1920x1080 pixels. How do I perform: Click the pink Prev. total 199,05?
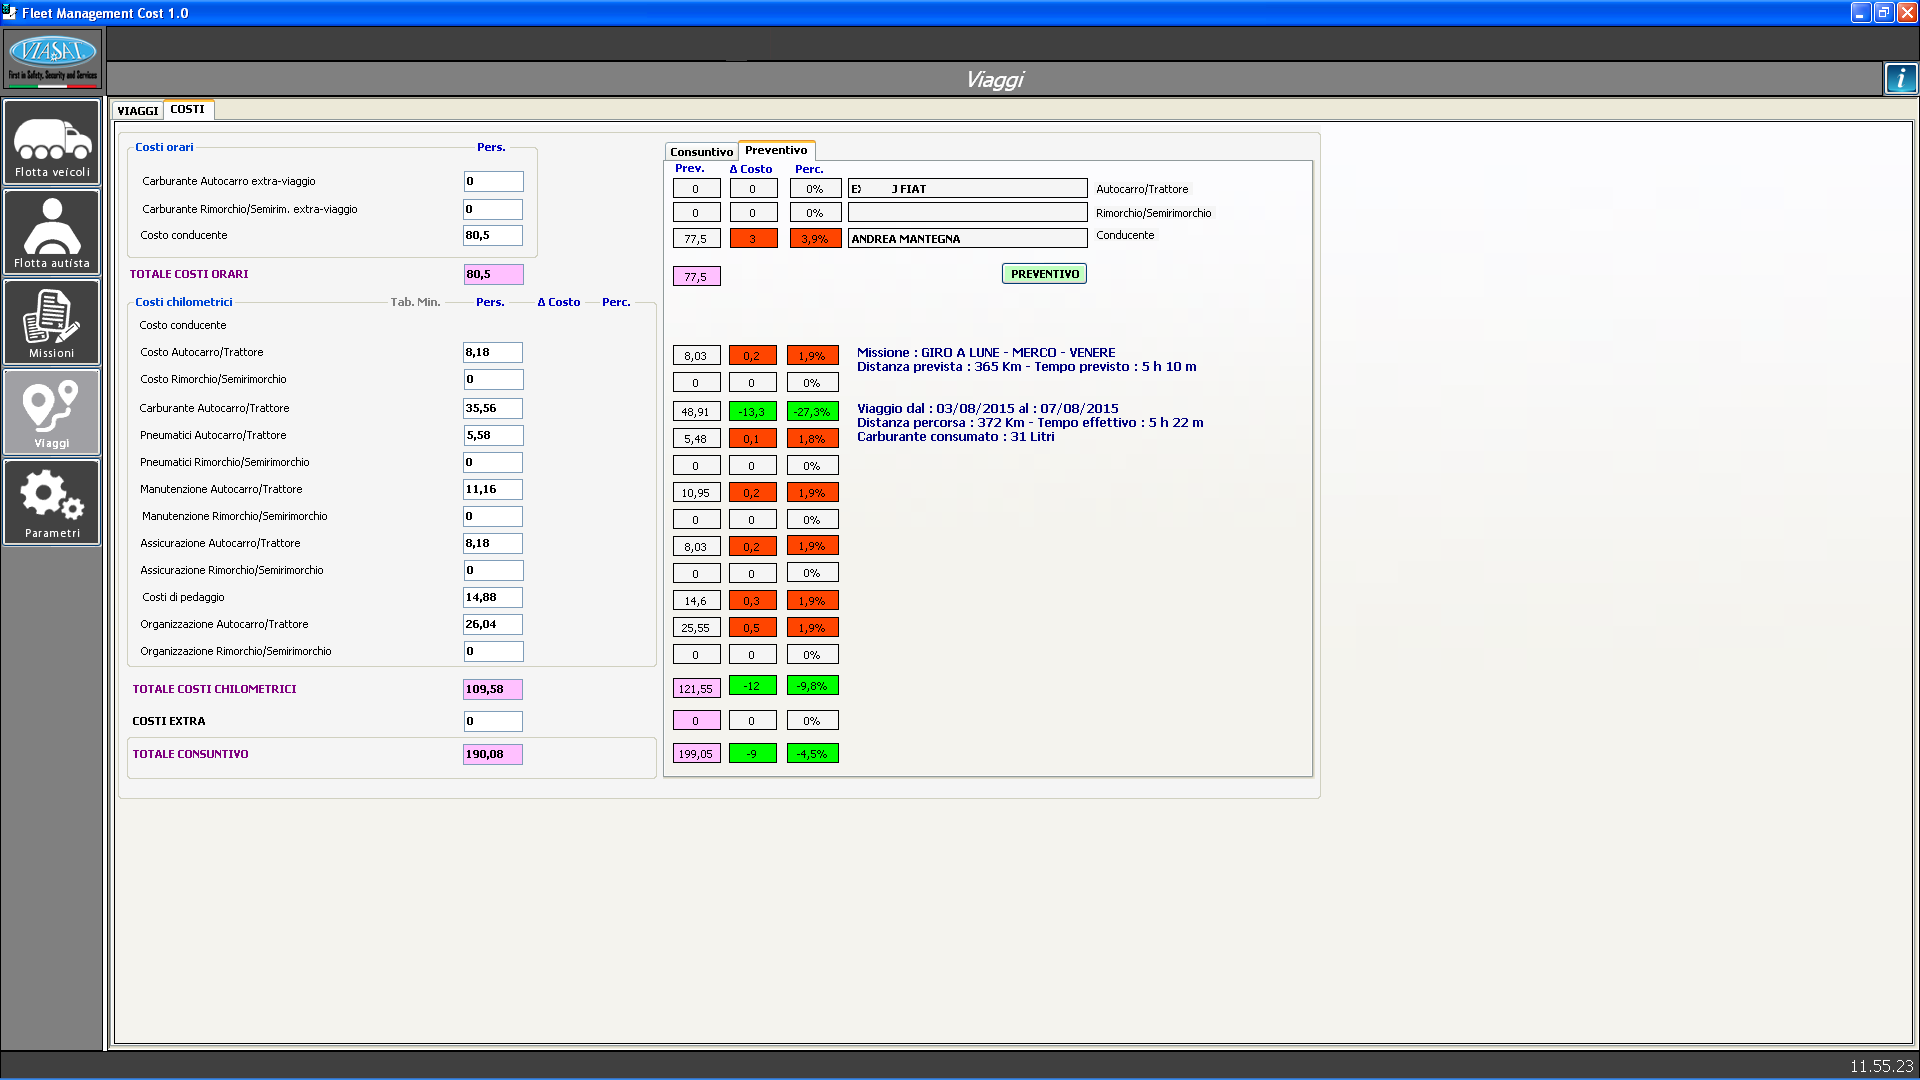(696, 753)
